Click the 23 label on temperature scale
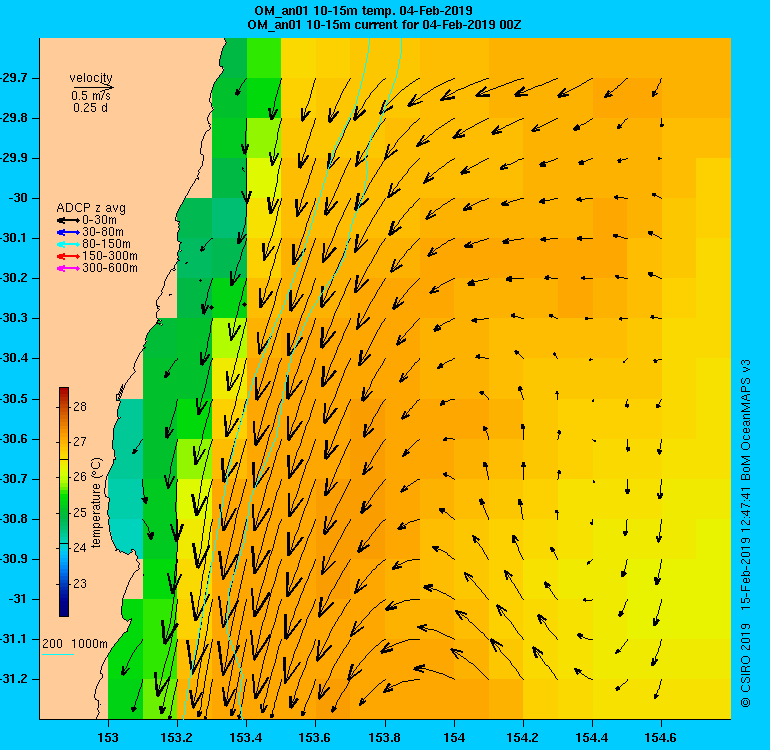The width and height of the screenshot is (770, 750). [80, 583]
